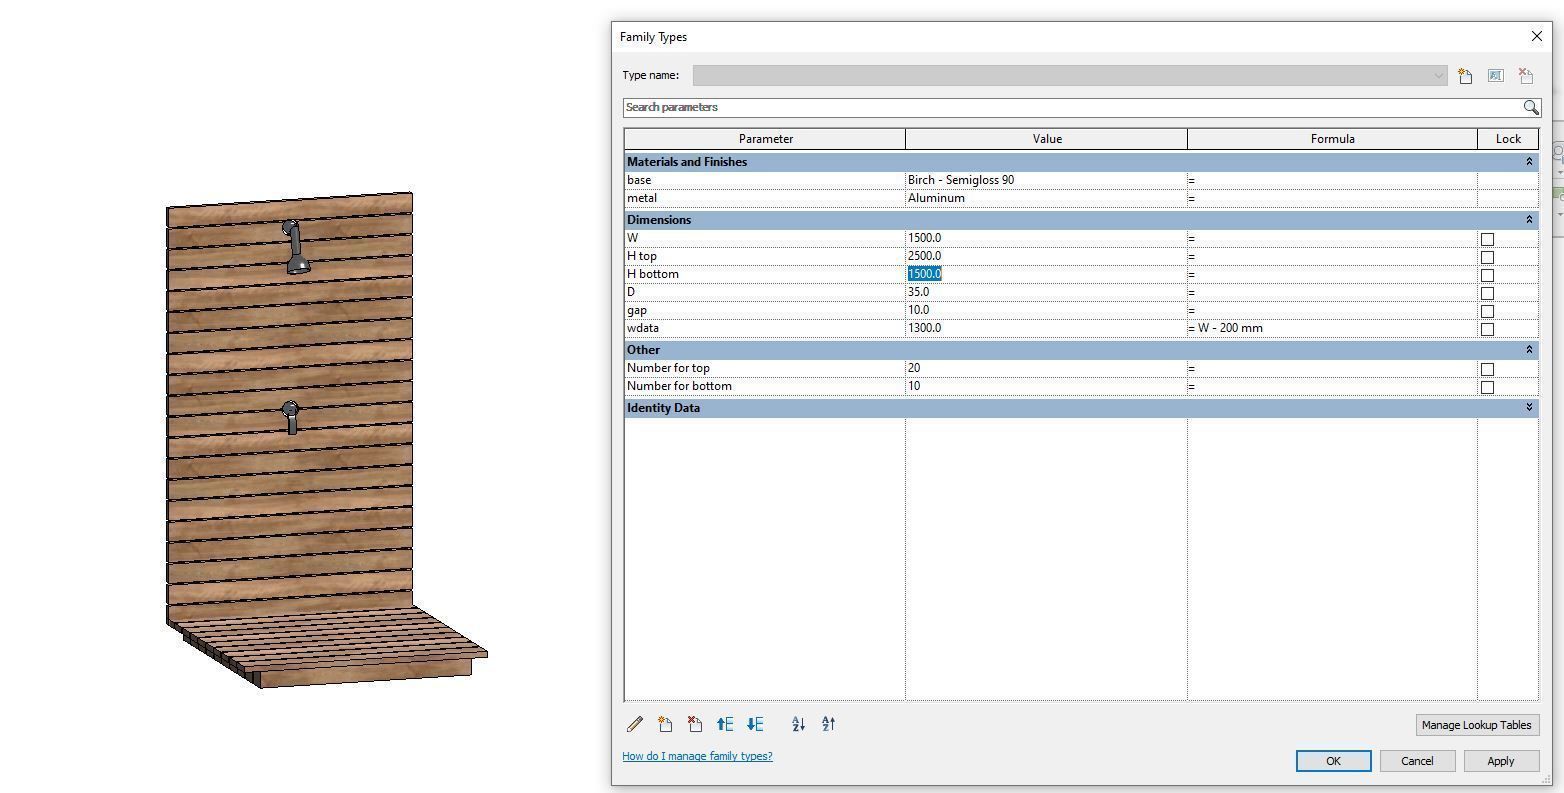Image resolution: width=1564 pixels, height=793 pixels.
Task: Click the Search parameters field
Action: pos(1072,107)
